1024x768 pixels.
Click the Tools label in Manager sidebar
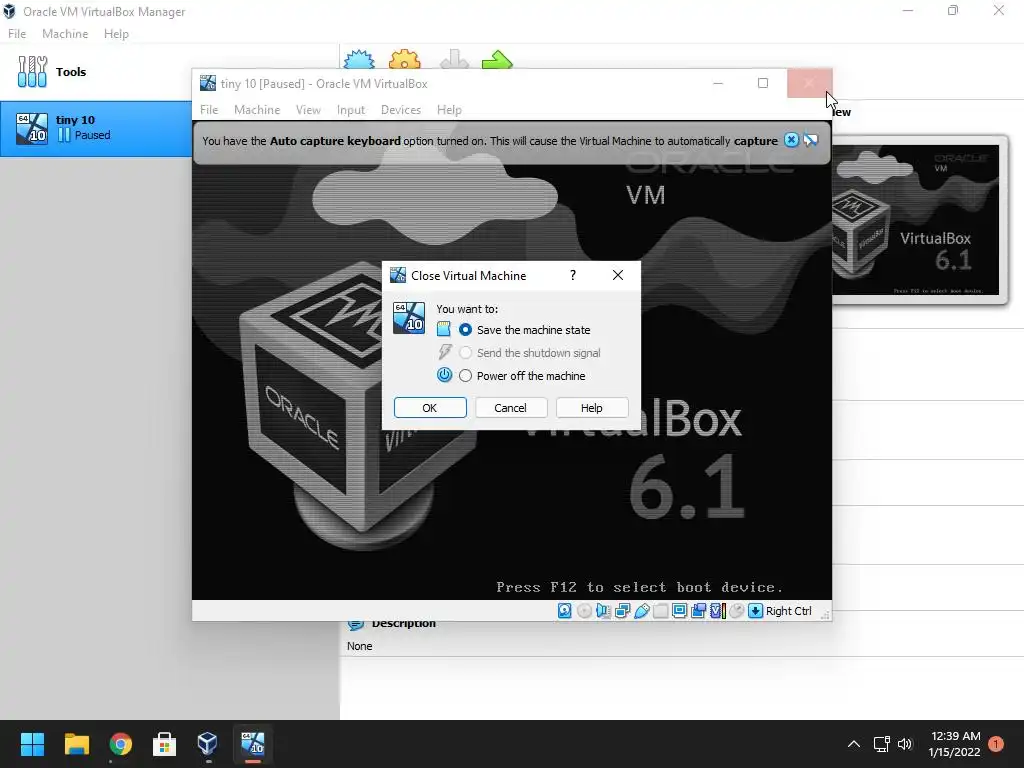[71, 72]
